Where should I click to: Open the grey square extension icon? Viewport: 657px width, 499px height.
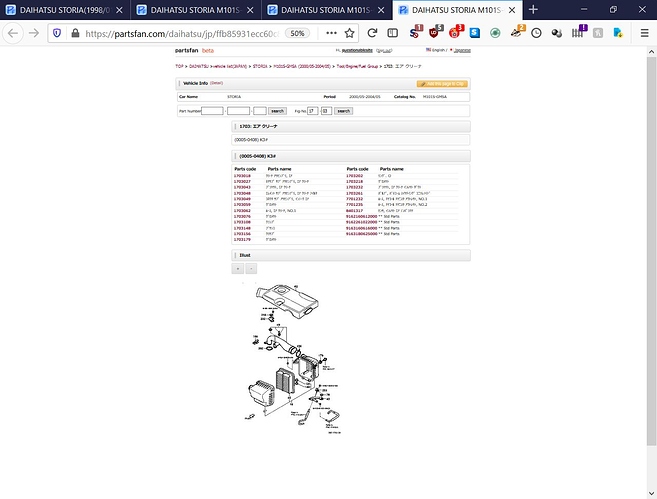(x=598, y=33)
